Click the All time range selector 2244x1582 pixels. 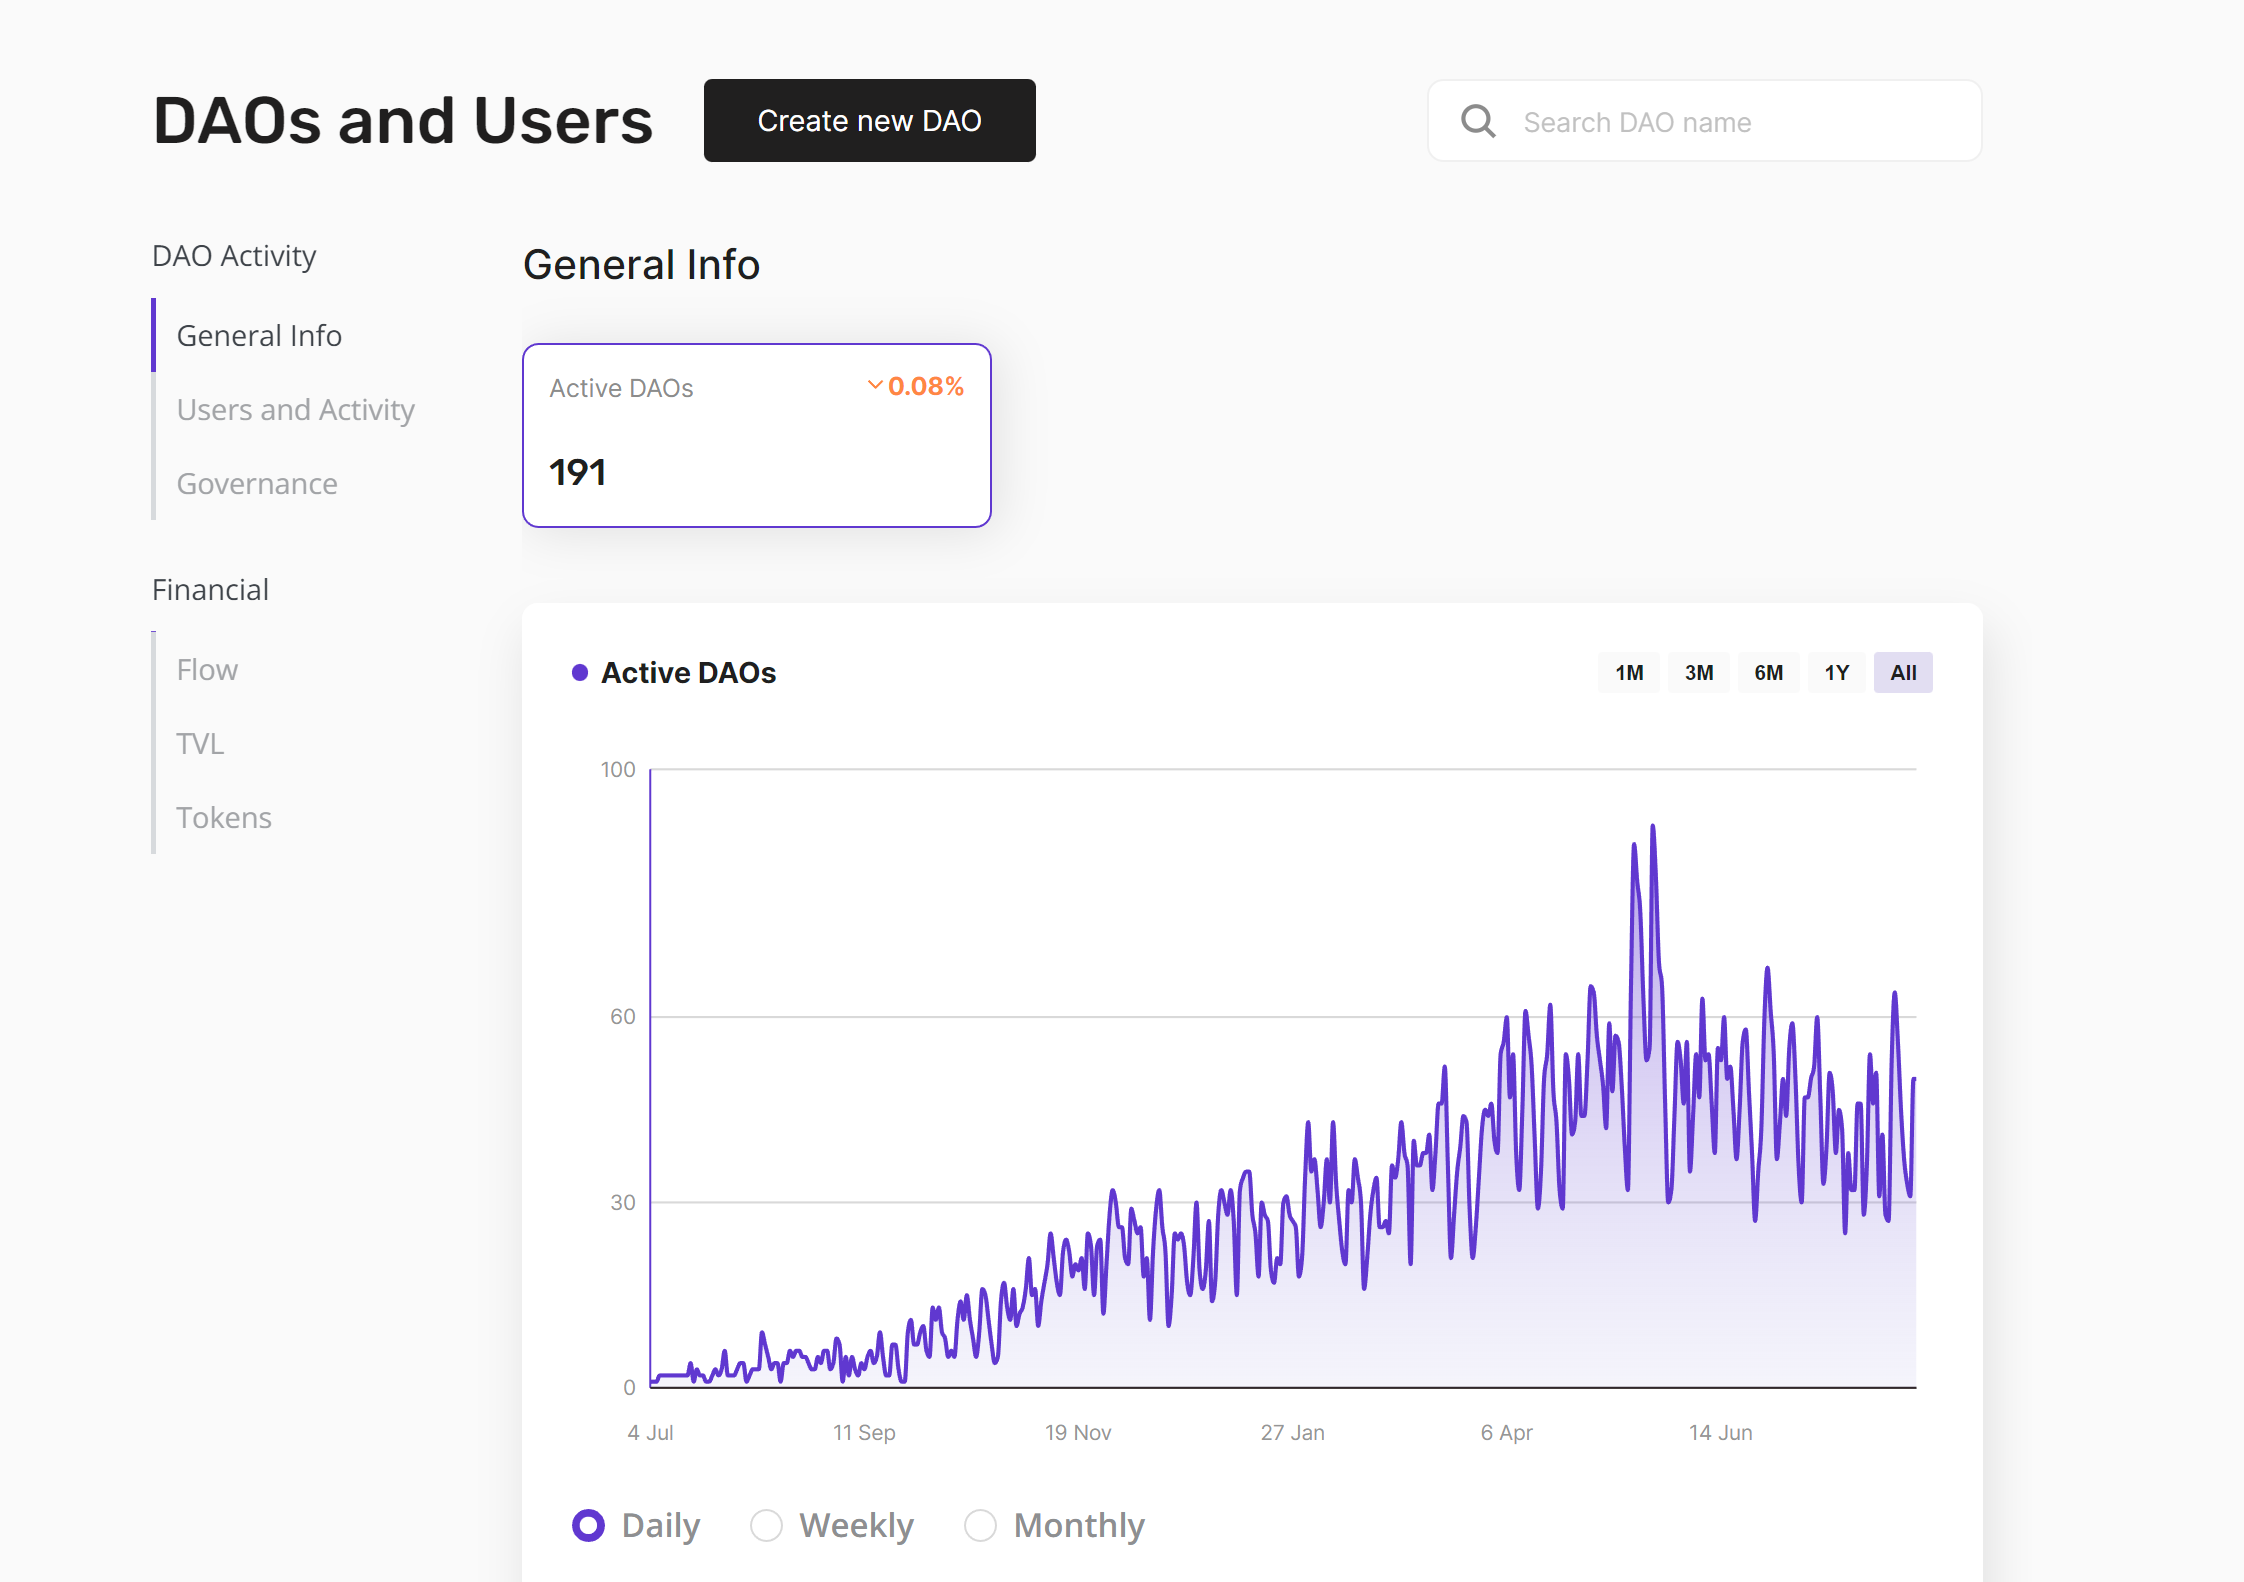coord(1903,671)
